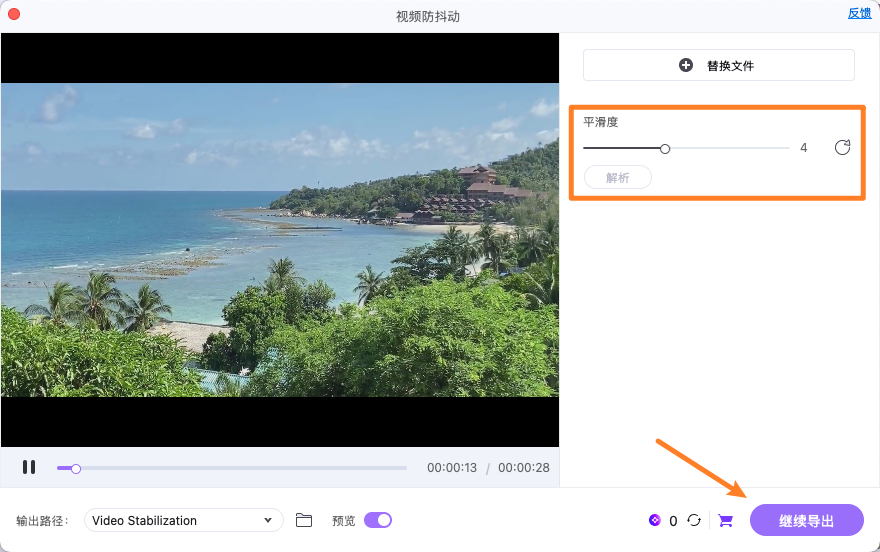This screenshot has width=880, height=552.
Task: Refresh the credits count icon
Action: coord(693,520)
